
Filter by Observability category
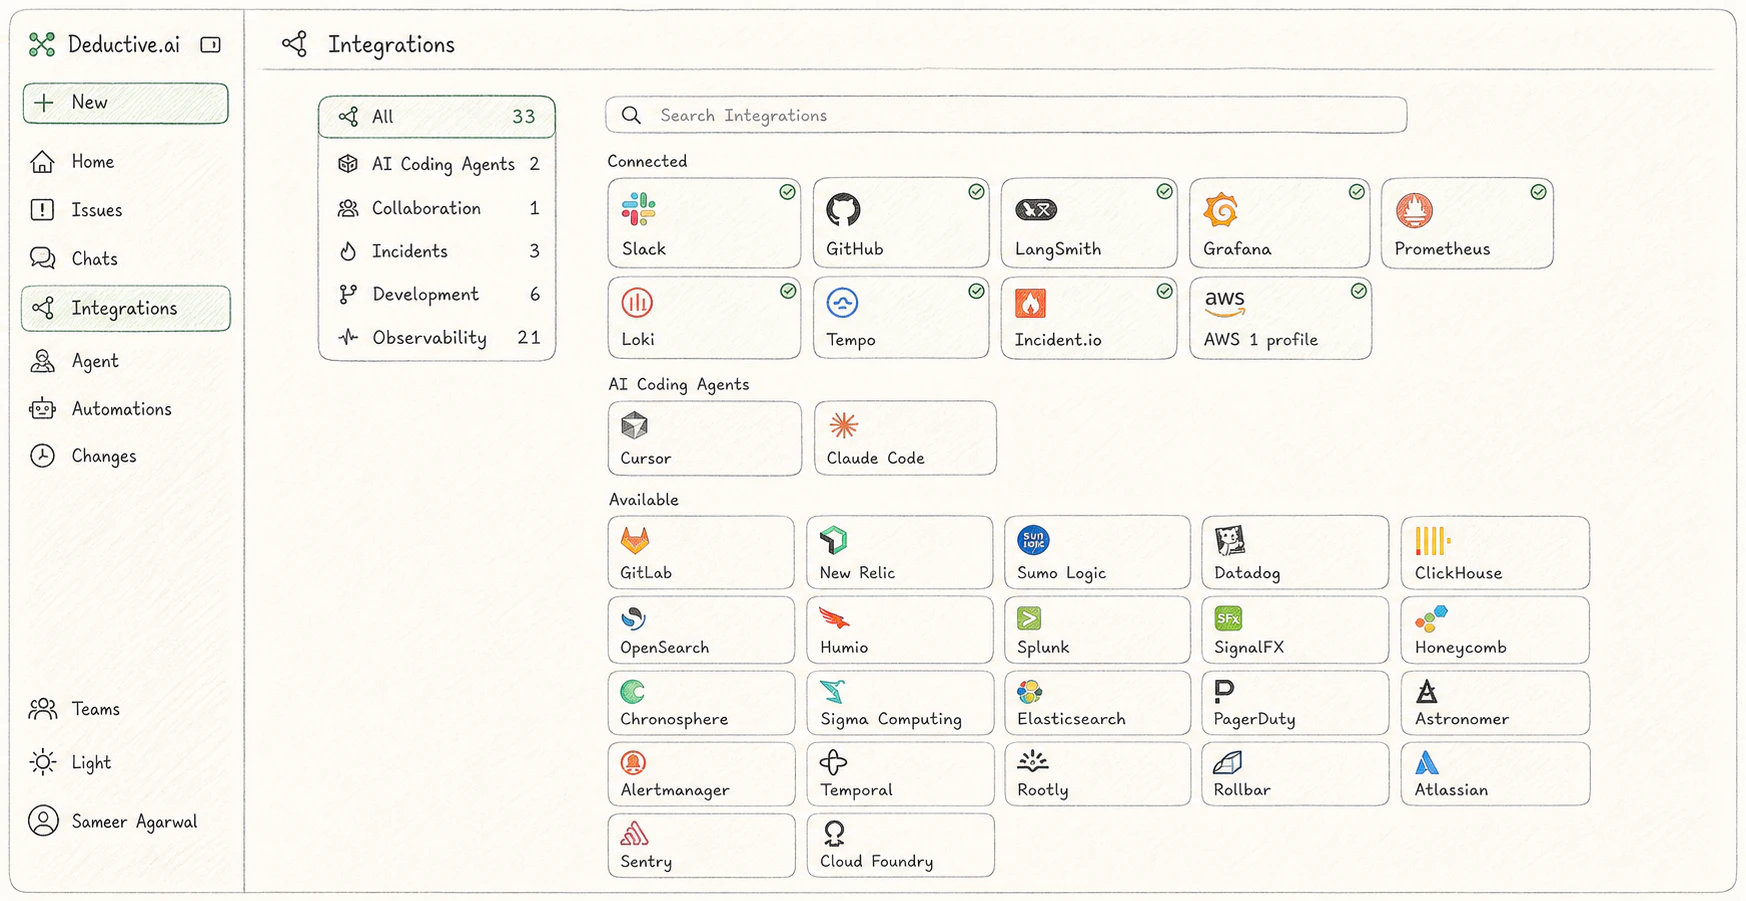click(437, 338)
